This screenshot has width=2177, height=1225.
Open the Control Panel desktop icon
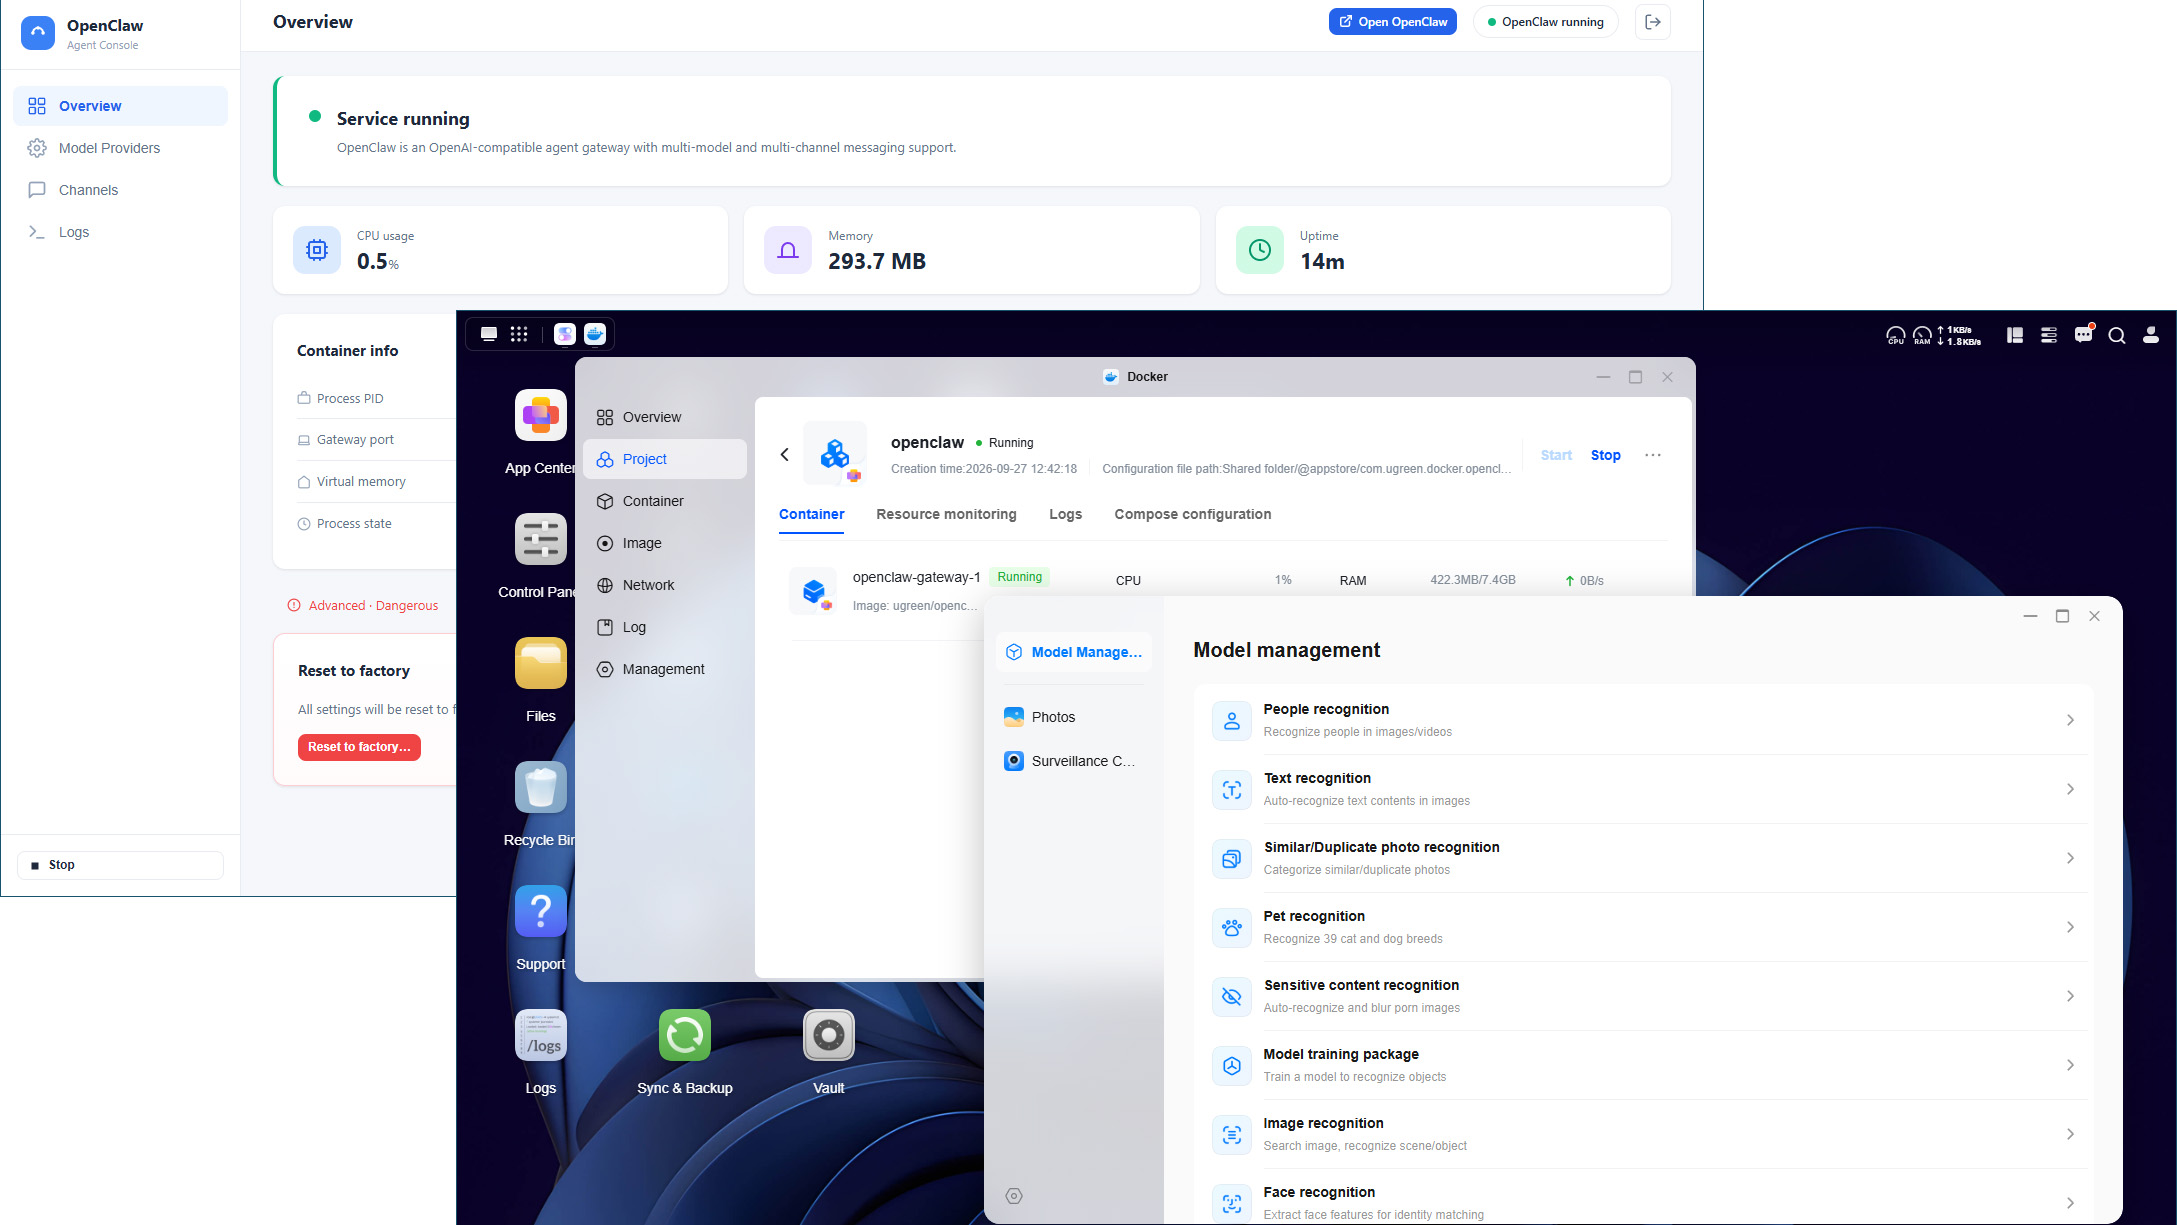click(x=540, y=540)
